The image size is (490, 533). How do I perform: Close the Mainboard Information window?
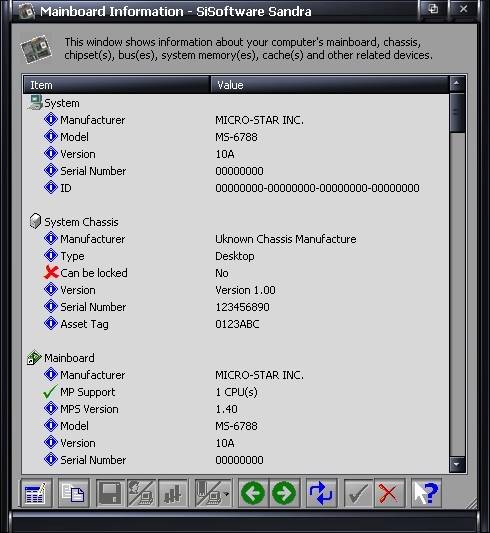[x=463, y=9]
